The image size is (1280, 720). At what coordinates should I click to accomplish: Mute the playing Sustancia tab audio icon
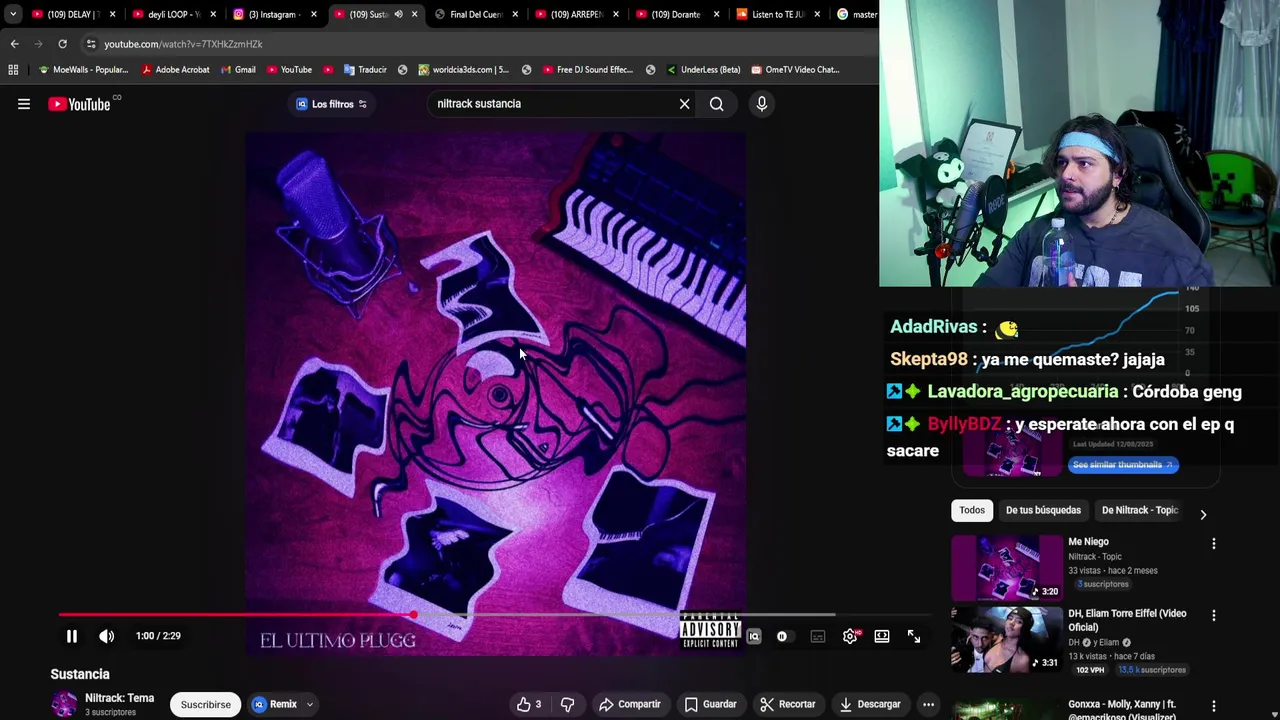[x=398, y=14]
